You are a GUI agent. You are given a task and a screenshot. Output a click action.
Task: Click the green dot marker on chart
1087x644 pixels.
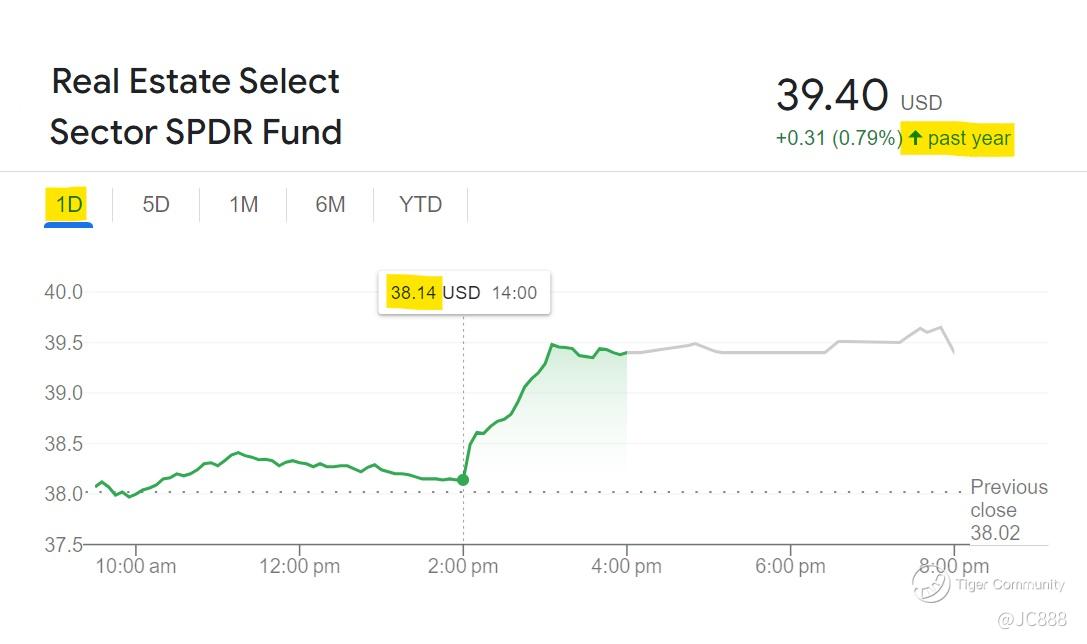click(463, 480)
